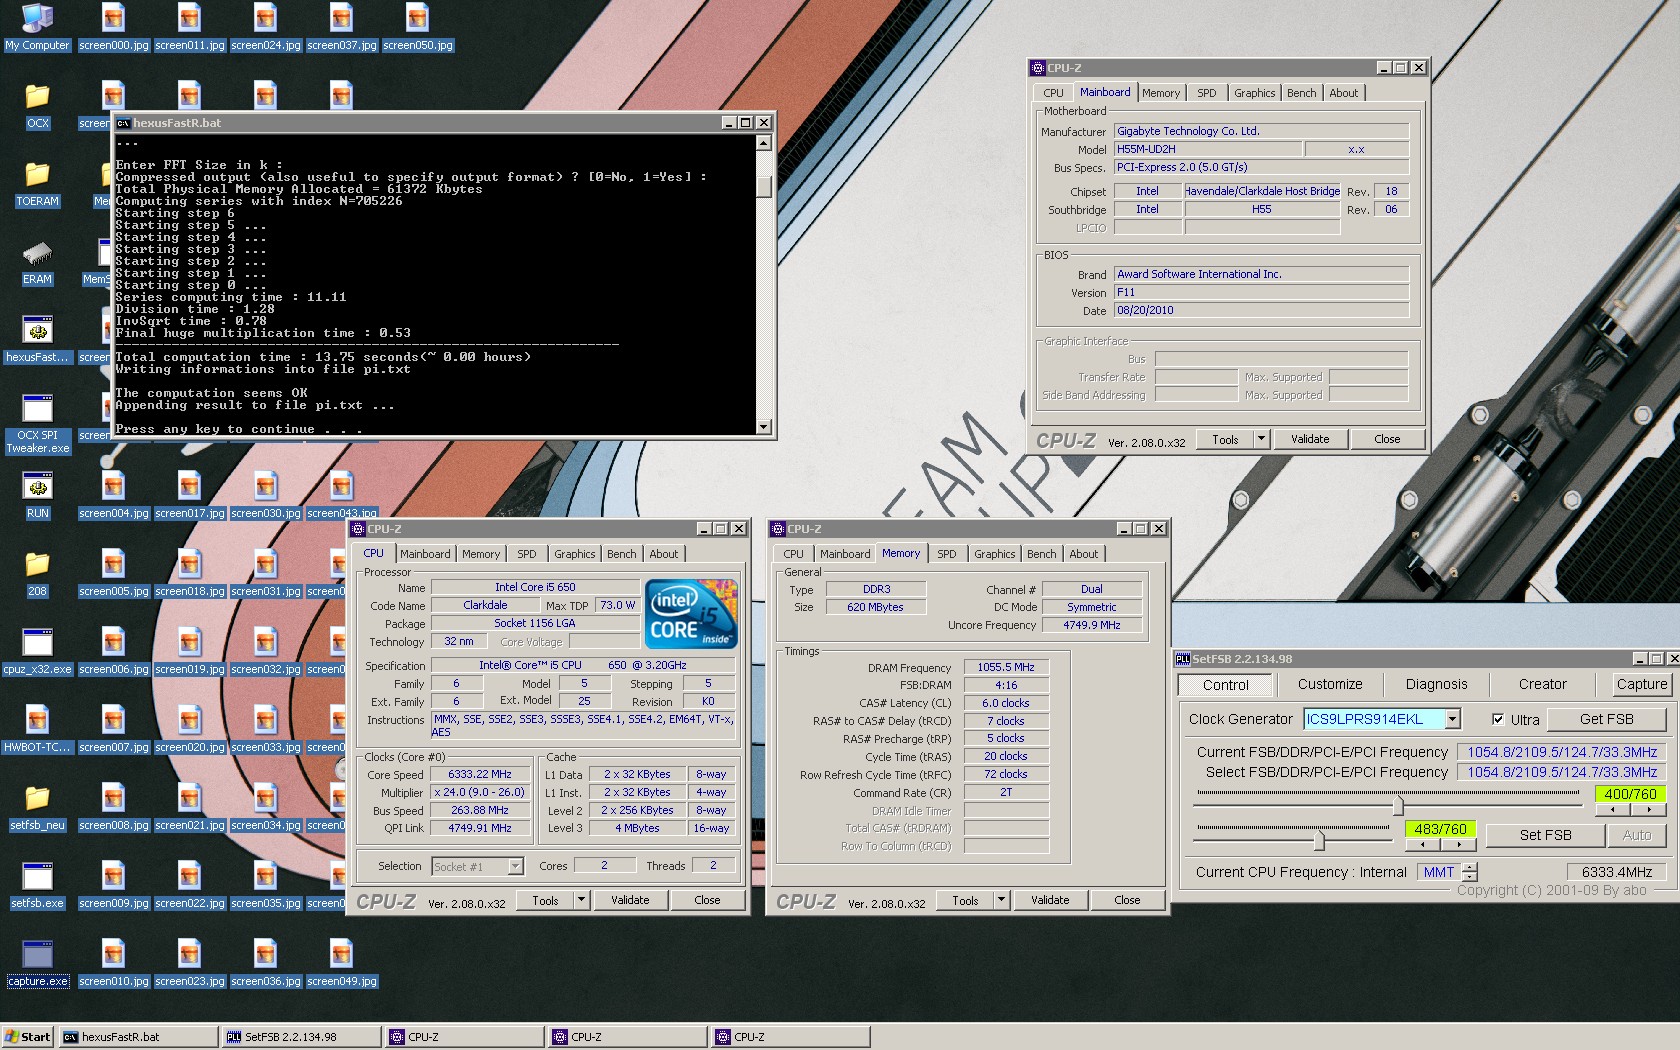This screenshot has height=1050, width=1680.
Task: Open the screen037.jpg image file
Action: pyautogui.click(x=341, y=27)
